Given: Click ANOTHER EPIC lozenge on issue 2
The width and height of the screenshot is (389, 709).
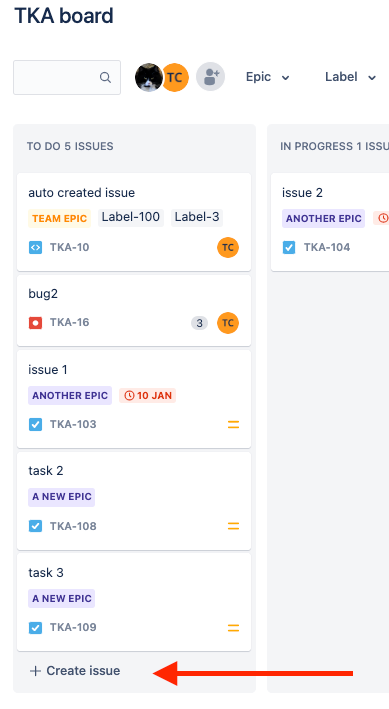Looking at the screenshot, I should 323,218.
